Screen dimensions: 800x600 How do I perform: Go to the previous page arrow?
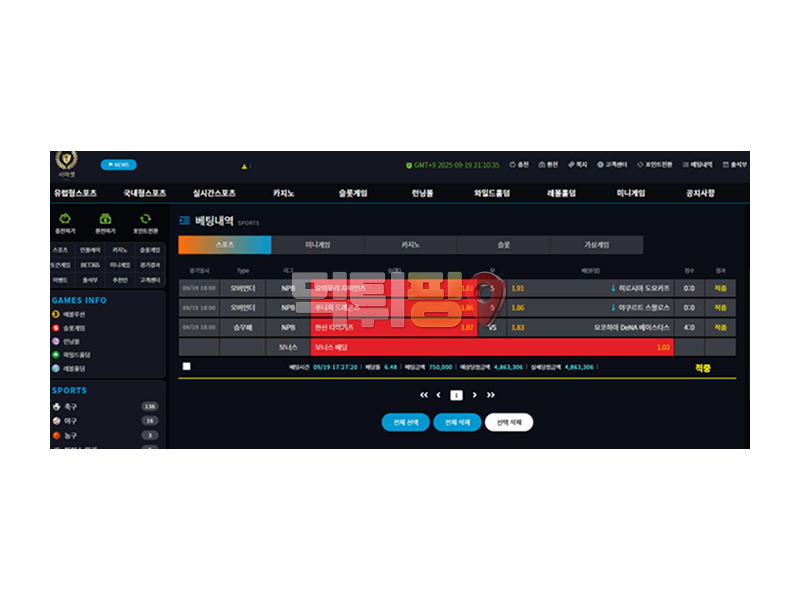point(438,395)
